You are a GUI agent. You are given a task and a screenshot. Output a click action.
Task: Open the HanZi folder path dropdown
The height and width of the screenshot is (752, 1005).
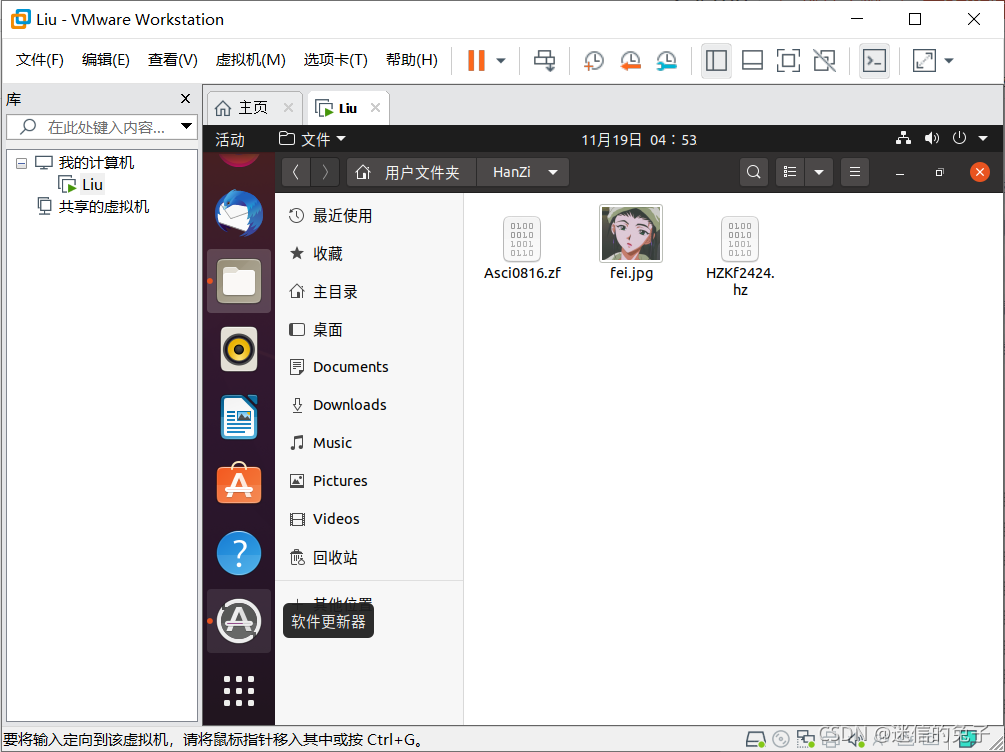[x=523, y=172]
